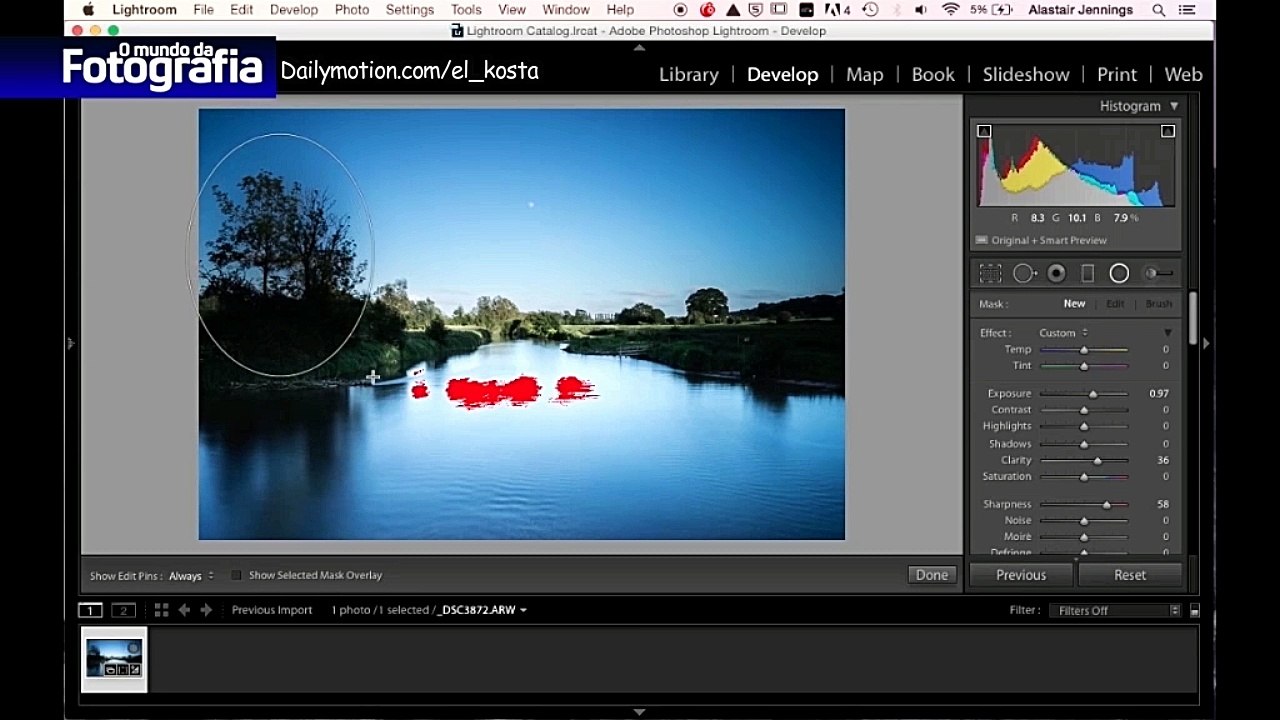Open second window display button 2
Image resolution: width=1280 pixels, height=720 pixels.
pos(123,610)
